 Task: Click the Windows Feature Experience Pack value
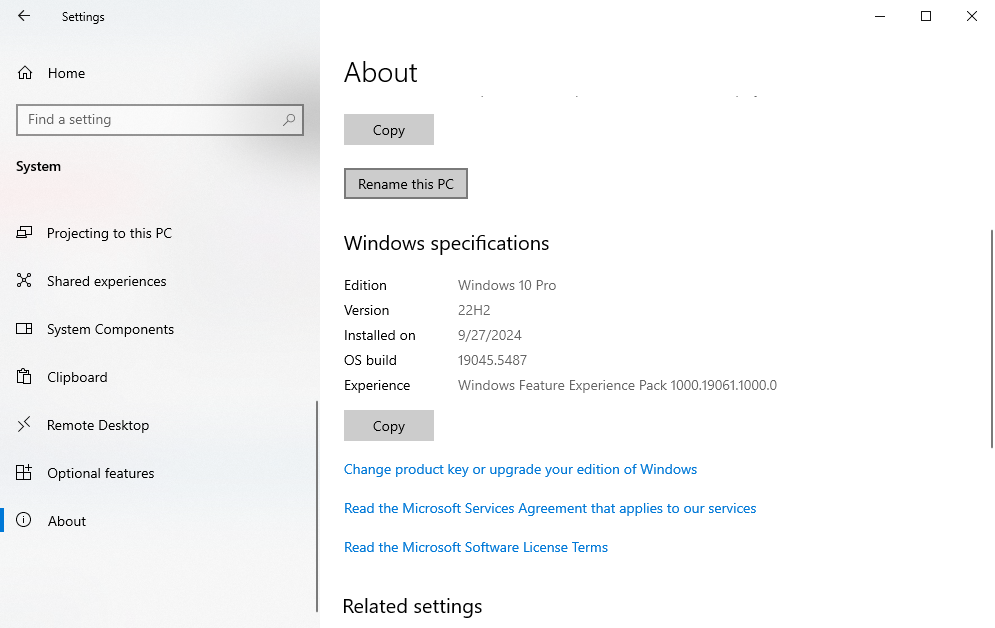point(617,385)
